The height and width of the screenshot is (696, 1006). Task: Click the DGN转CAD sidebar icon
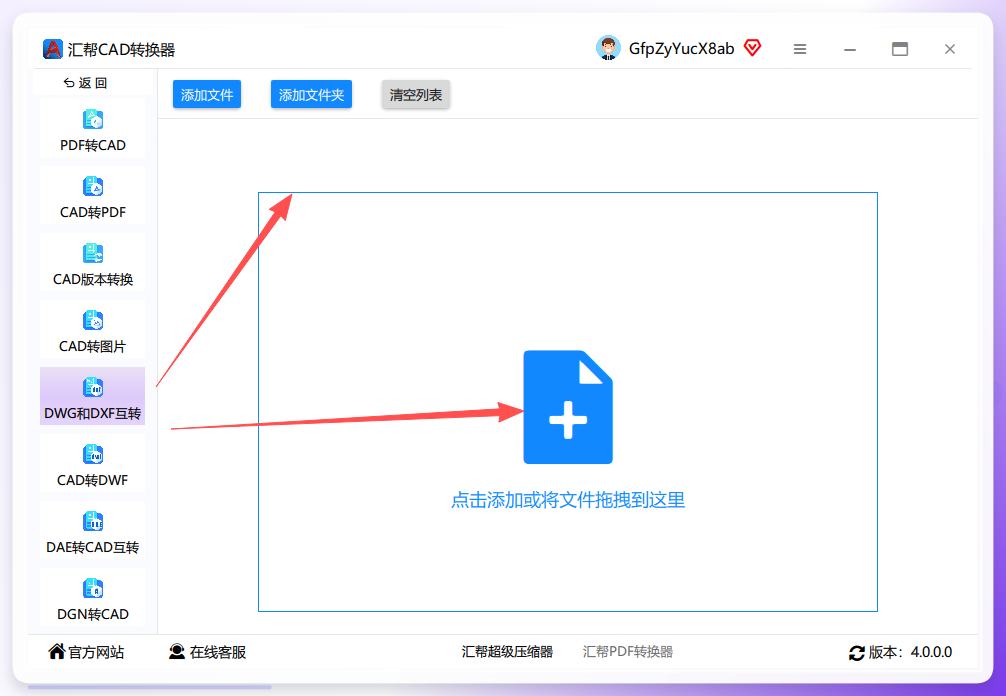(93, 588)
